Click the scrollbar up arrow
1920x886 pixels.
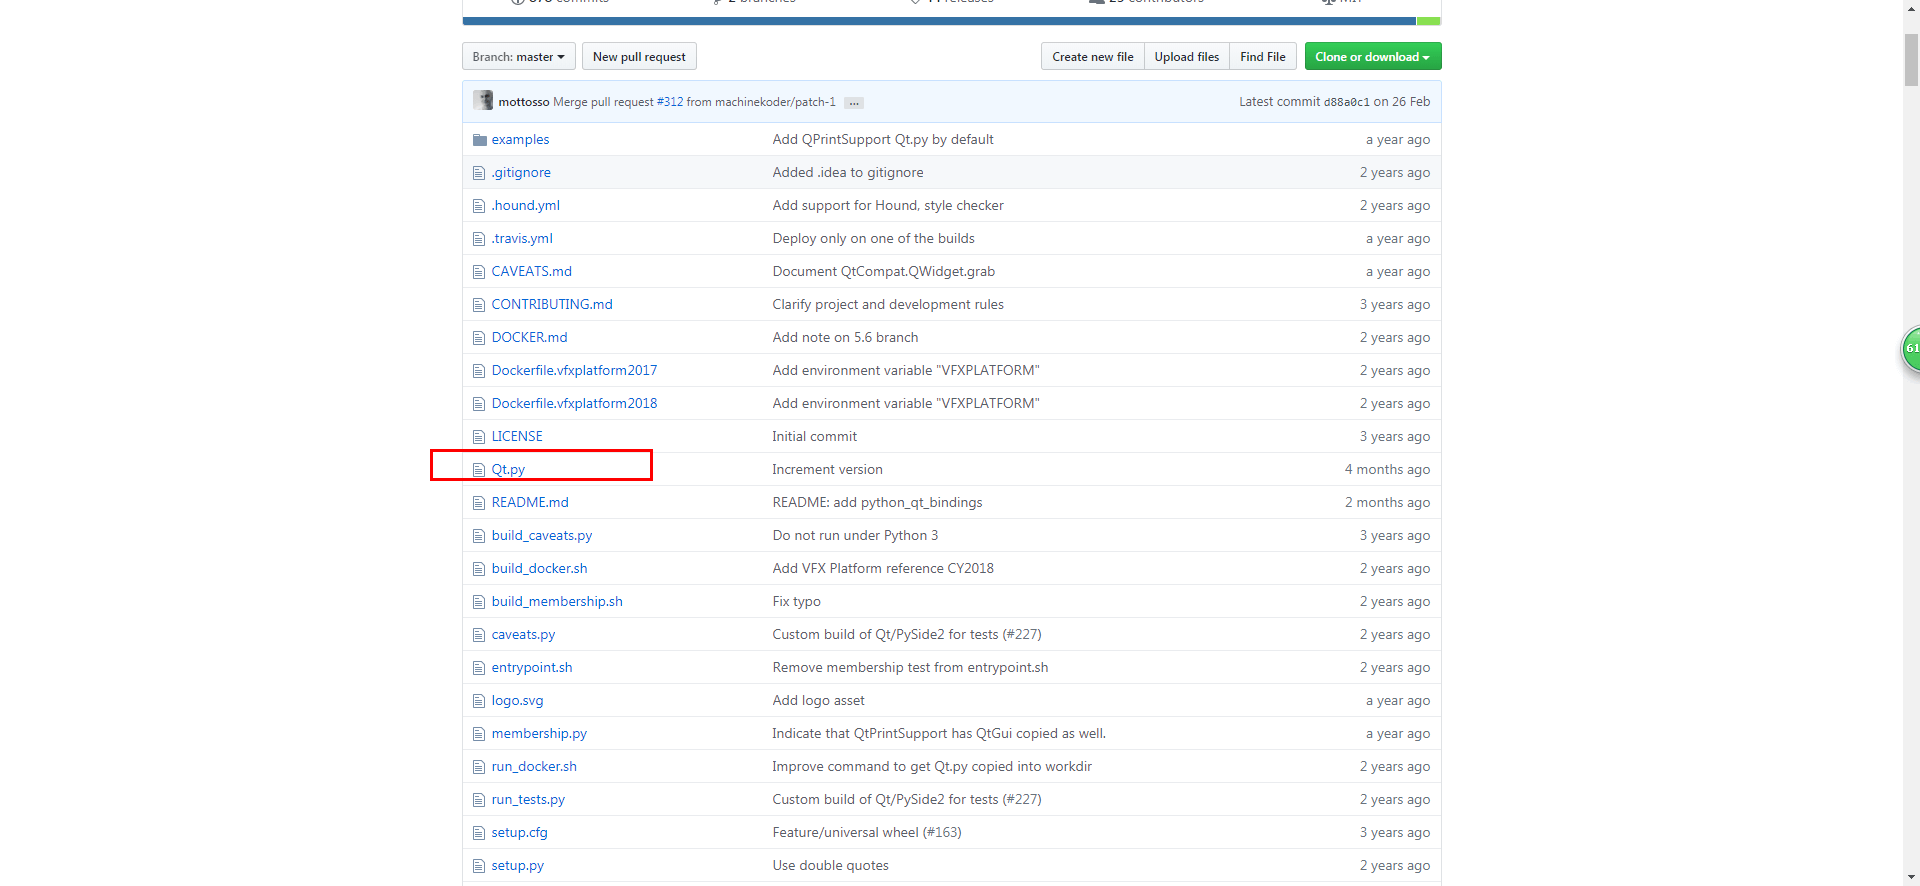1911,8
